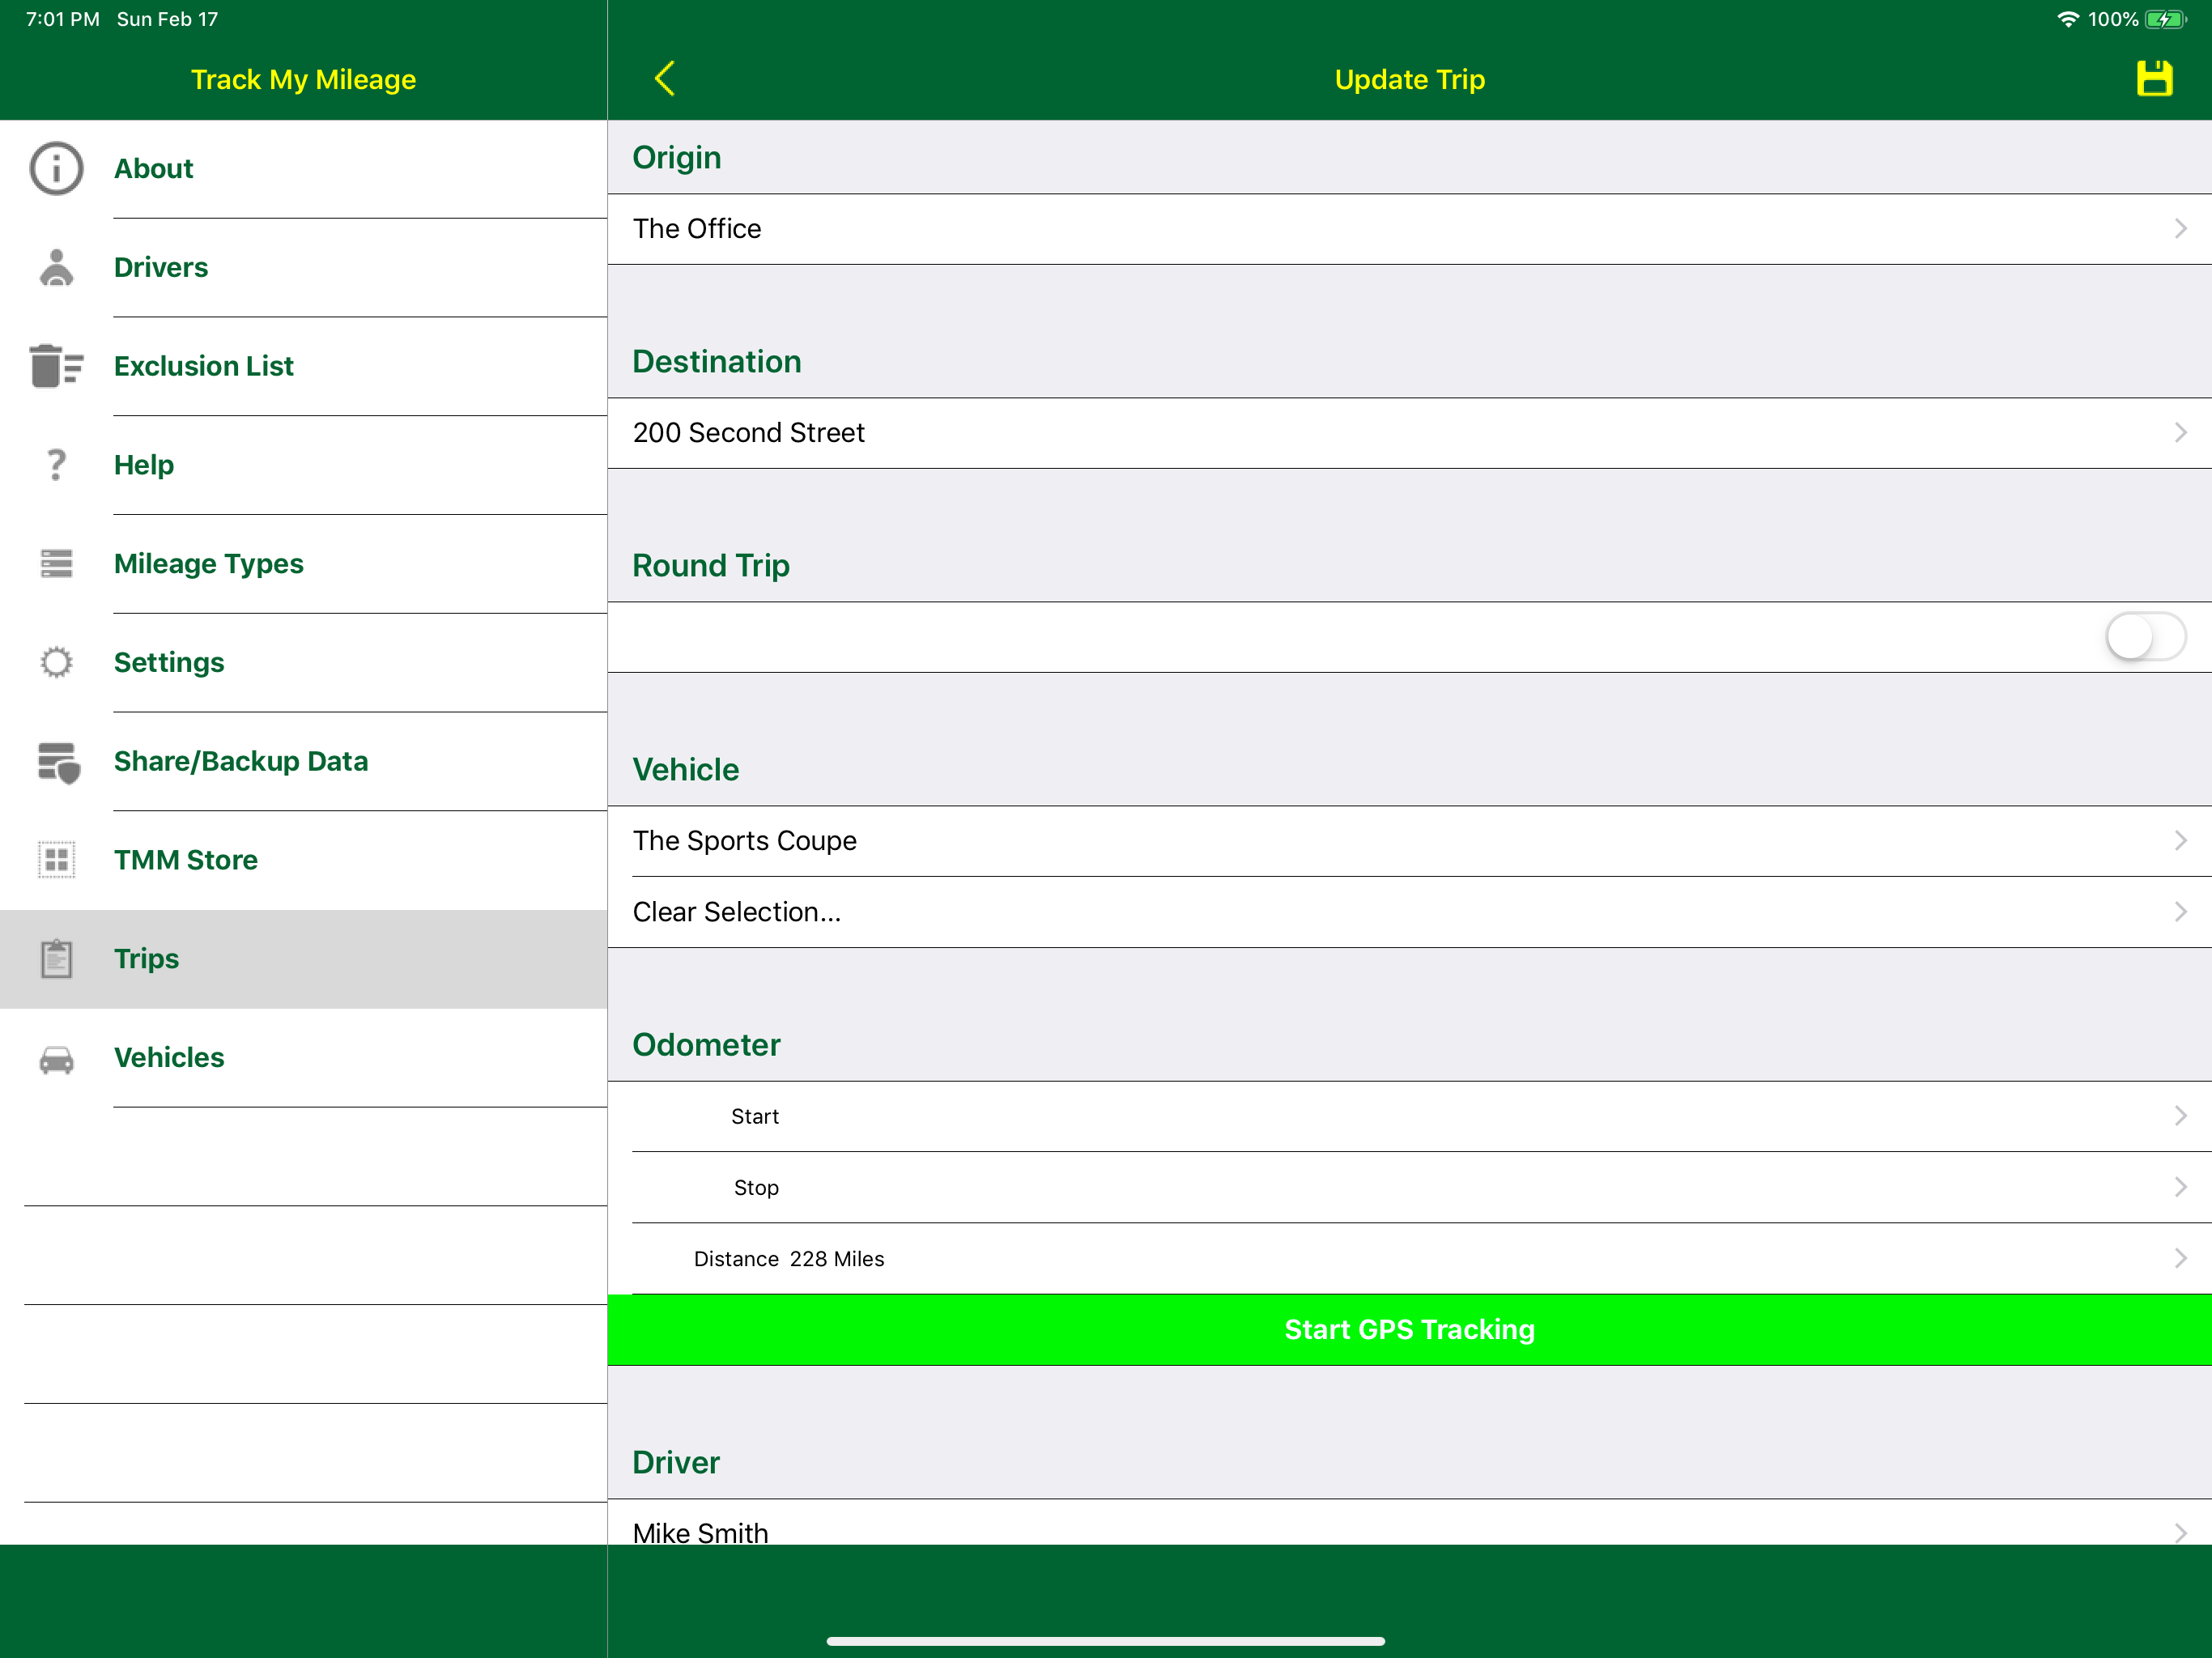Select The Sports Coupe row
Viewport: 2212px width, 1658px height.
pyautogui.click(x=1409, y=841)
